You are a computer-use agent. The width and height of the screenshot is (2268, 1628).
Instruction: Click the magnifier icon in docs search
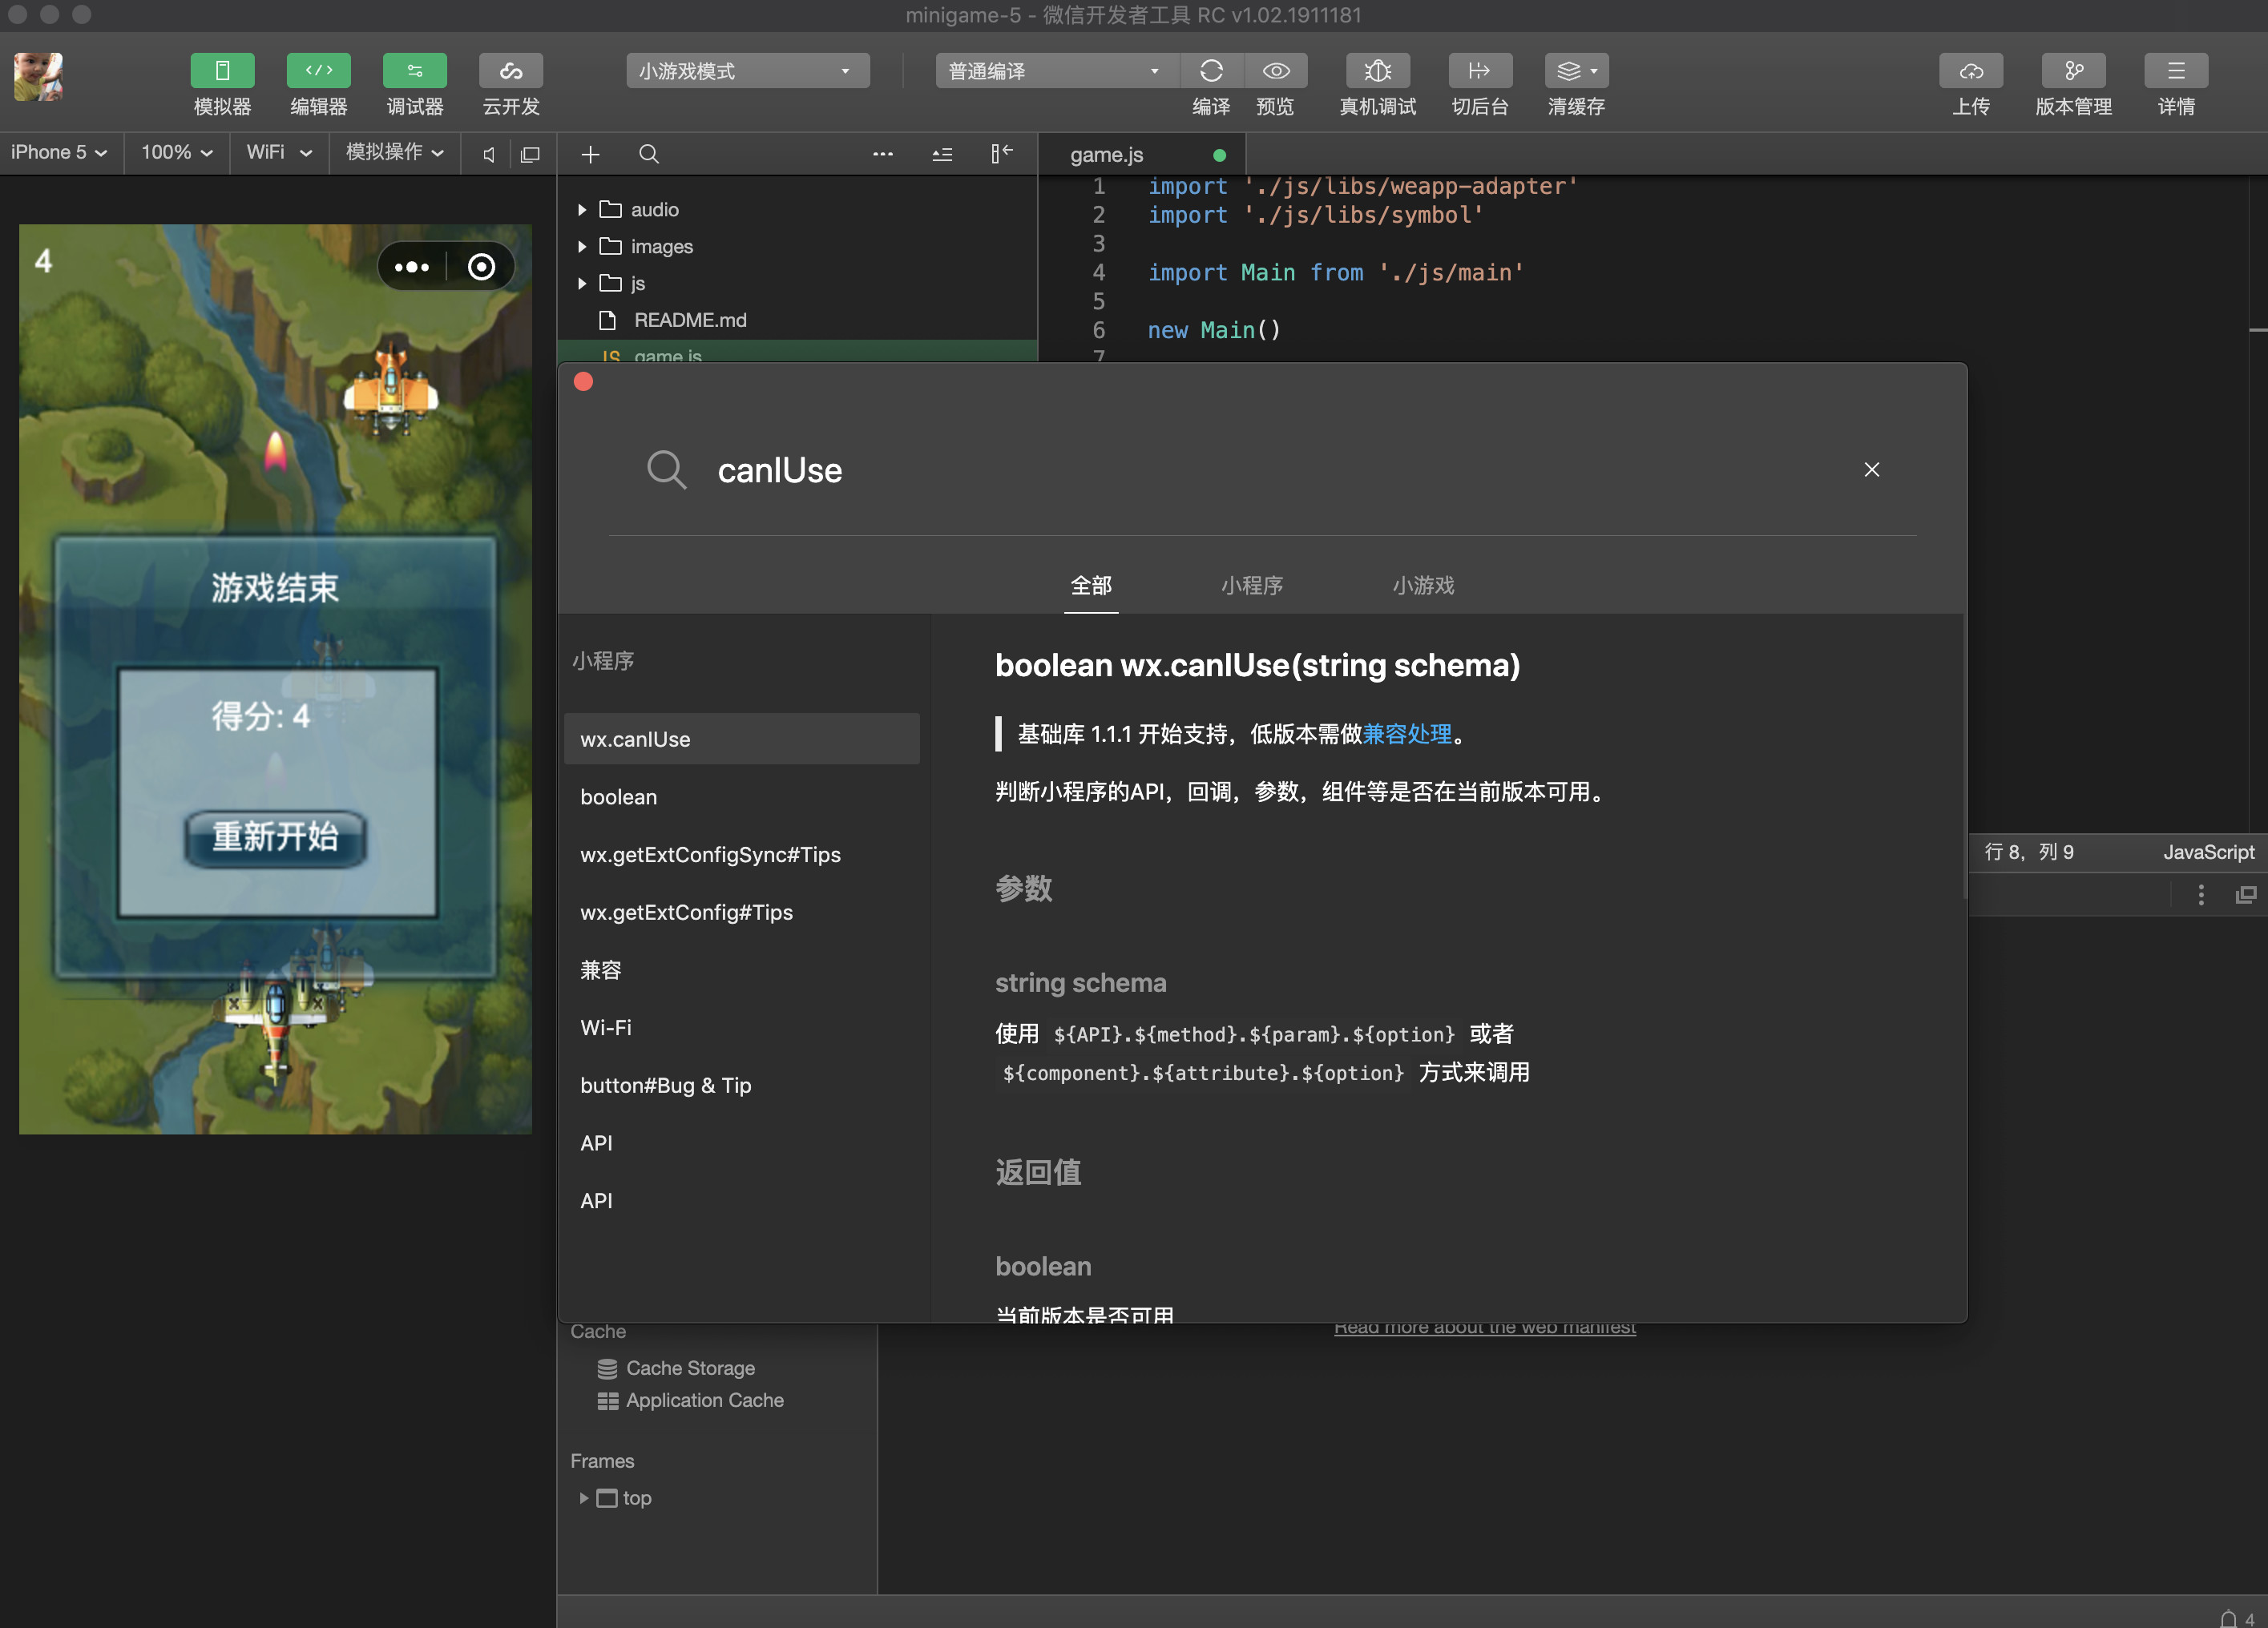tap(666, 470)
